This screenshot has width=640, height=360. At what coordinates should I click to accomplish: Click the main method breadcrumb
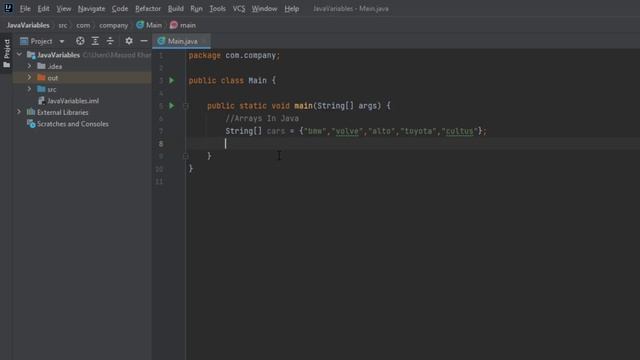(x=183, y=25)
